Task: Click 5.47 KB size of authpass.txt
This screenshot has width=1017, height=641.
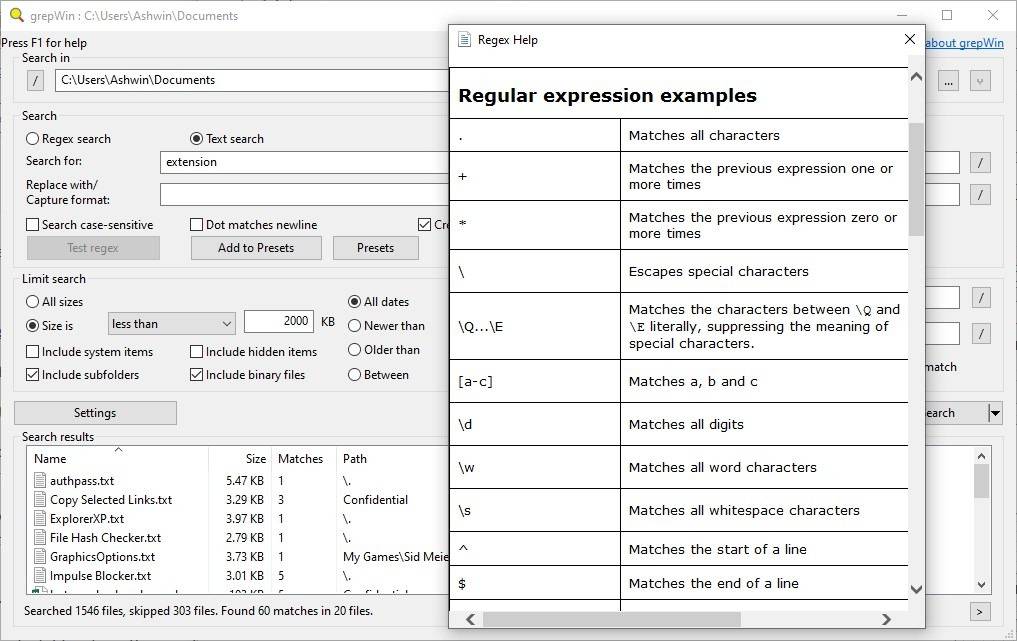Action: click(245, 481)
